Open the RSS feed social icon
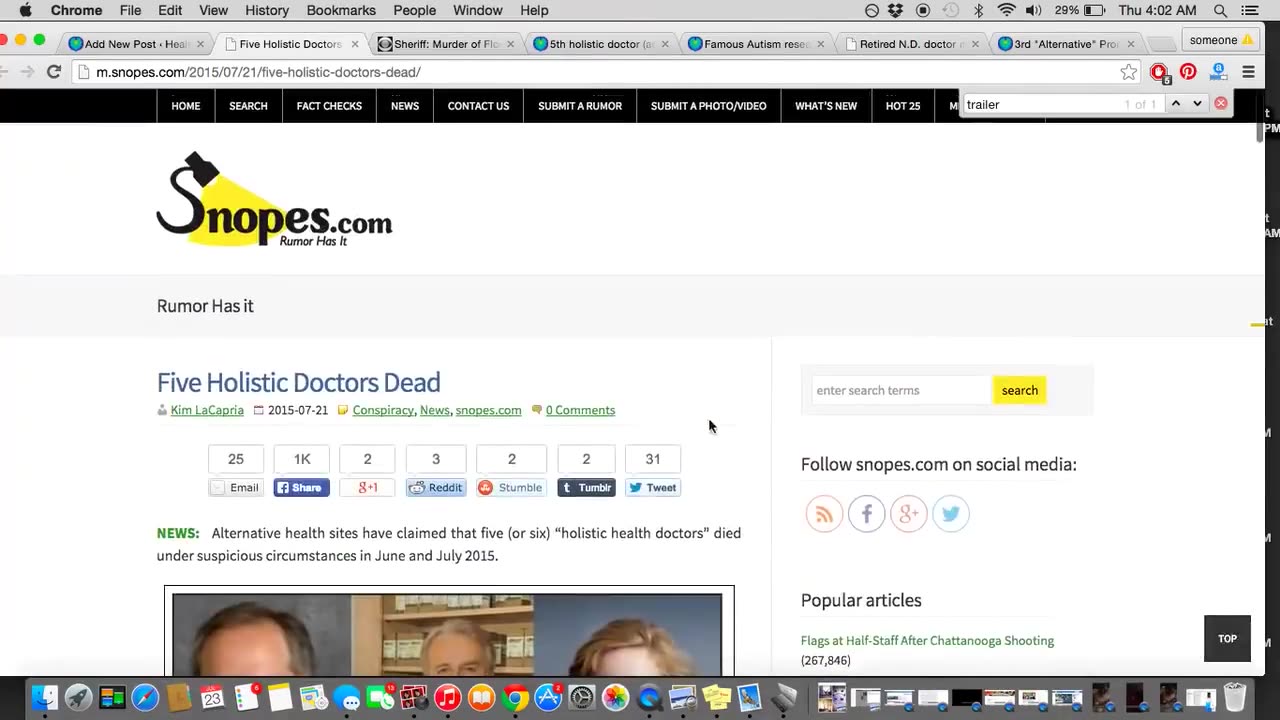1280x720 pixels. pos(824,514)
